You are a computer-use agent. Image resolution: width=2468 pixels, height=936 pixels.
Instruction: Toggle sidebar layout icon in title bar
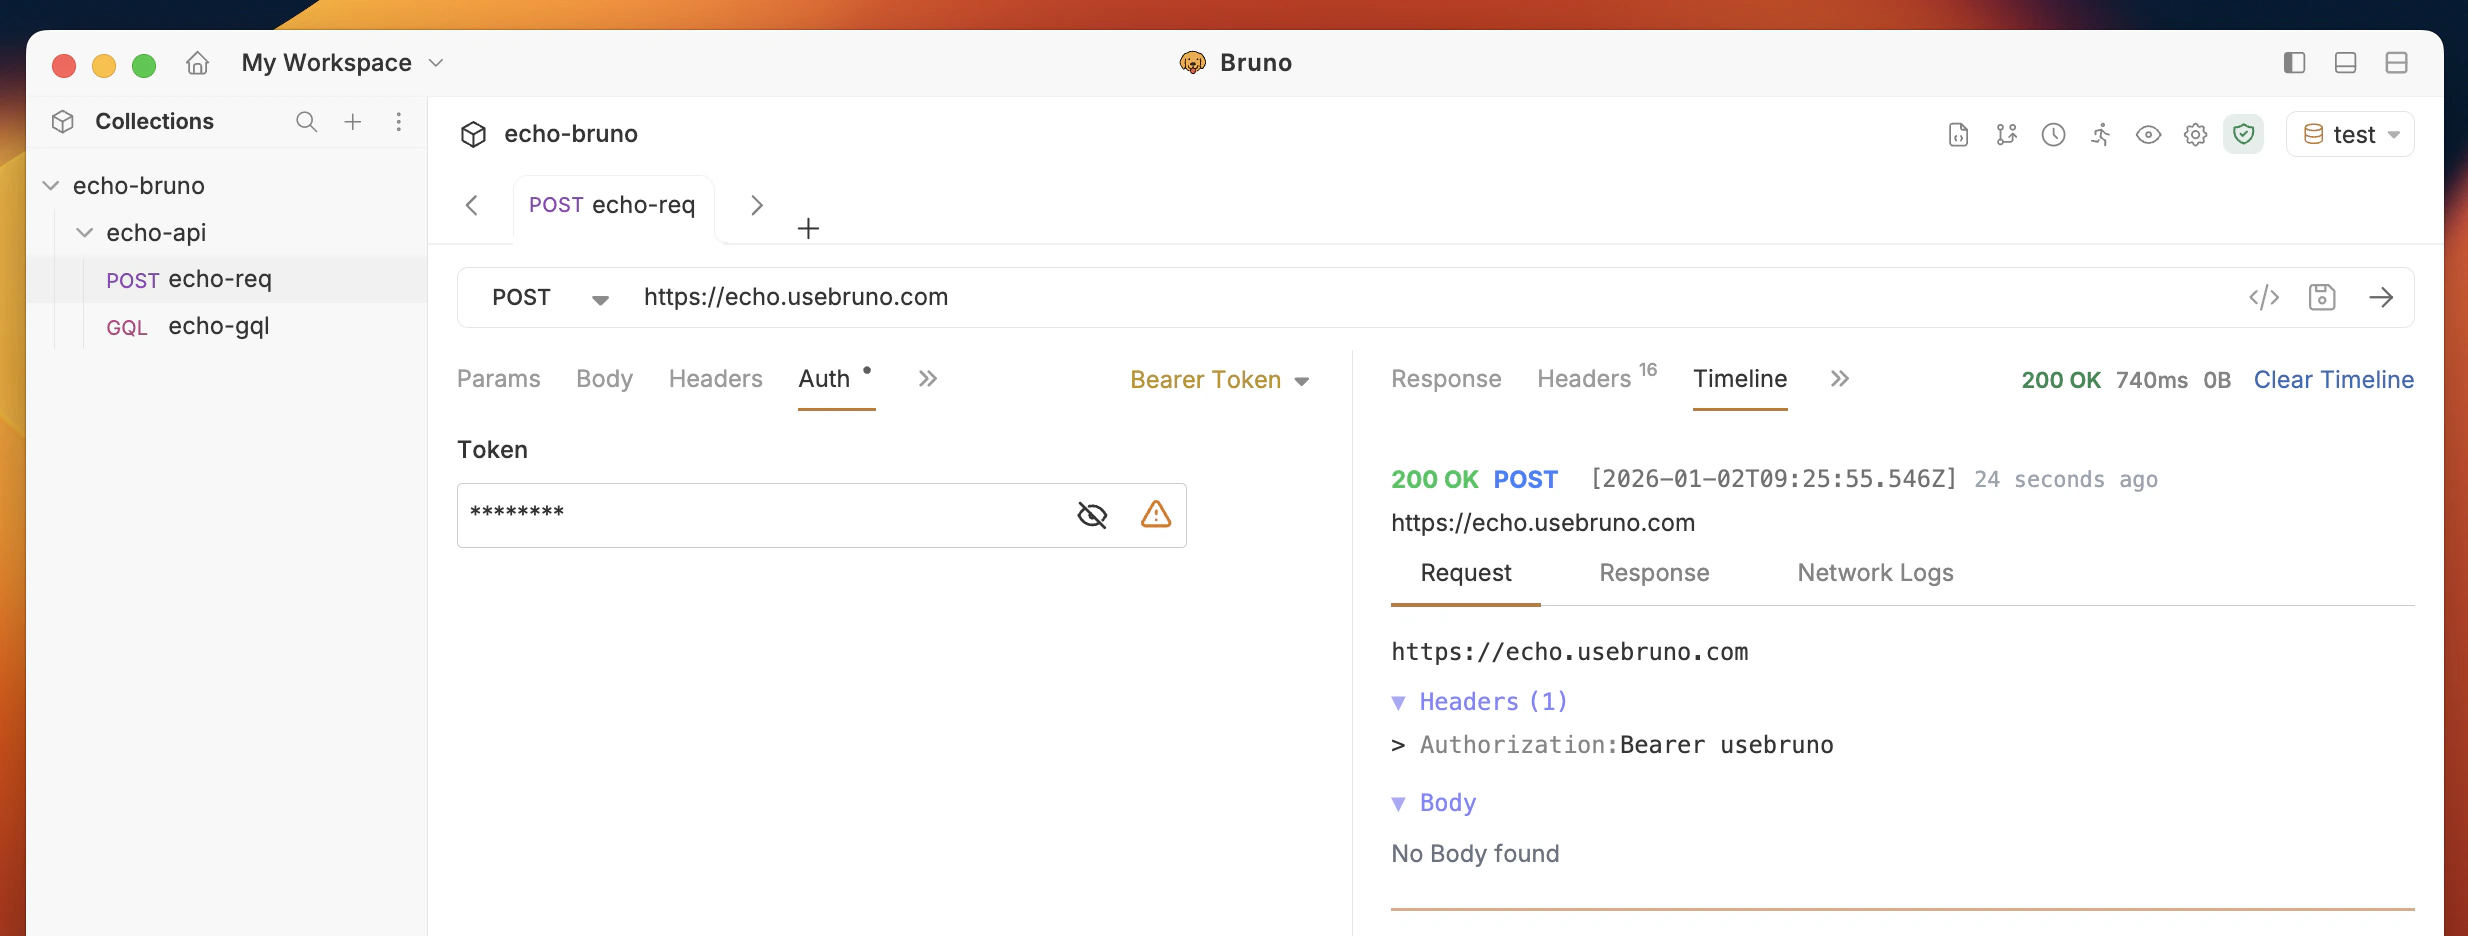(2295, 63)
